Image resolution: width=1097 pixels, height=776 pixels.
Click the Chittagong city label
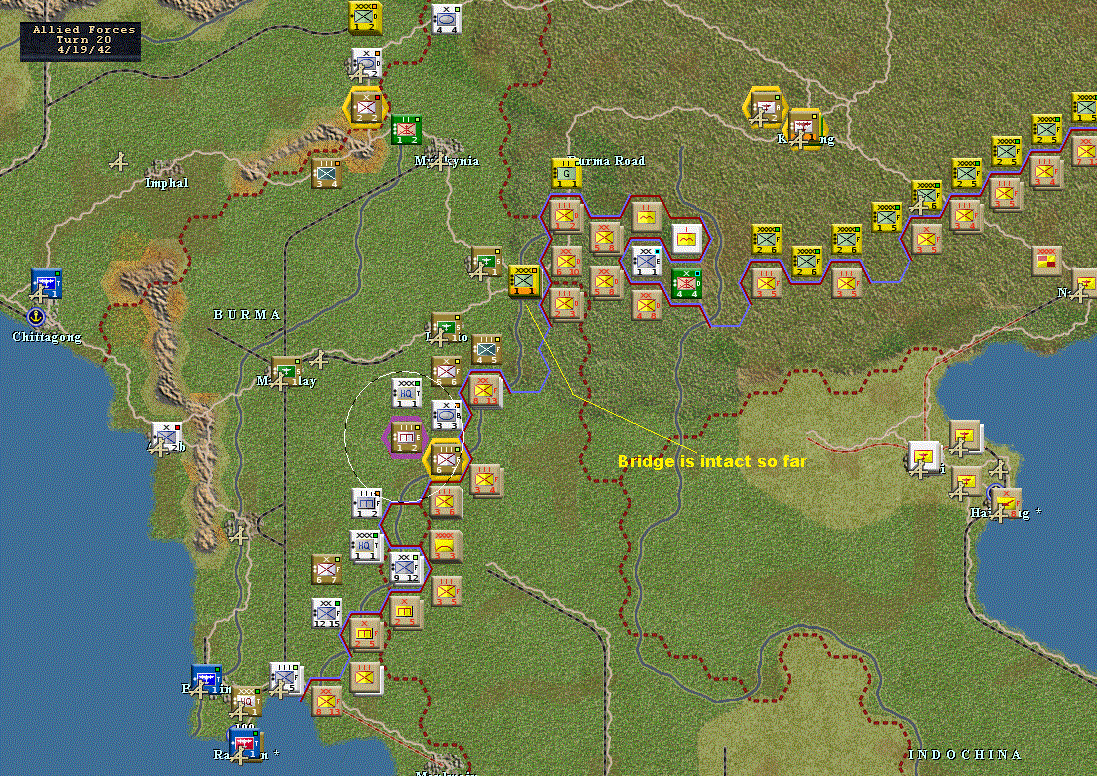click(x=47, y=337)
